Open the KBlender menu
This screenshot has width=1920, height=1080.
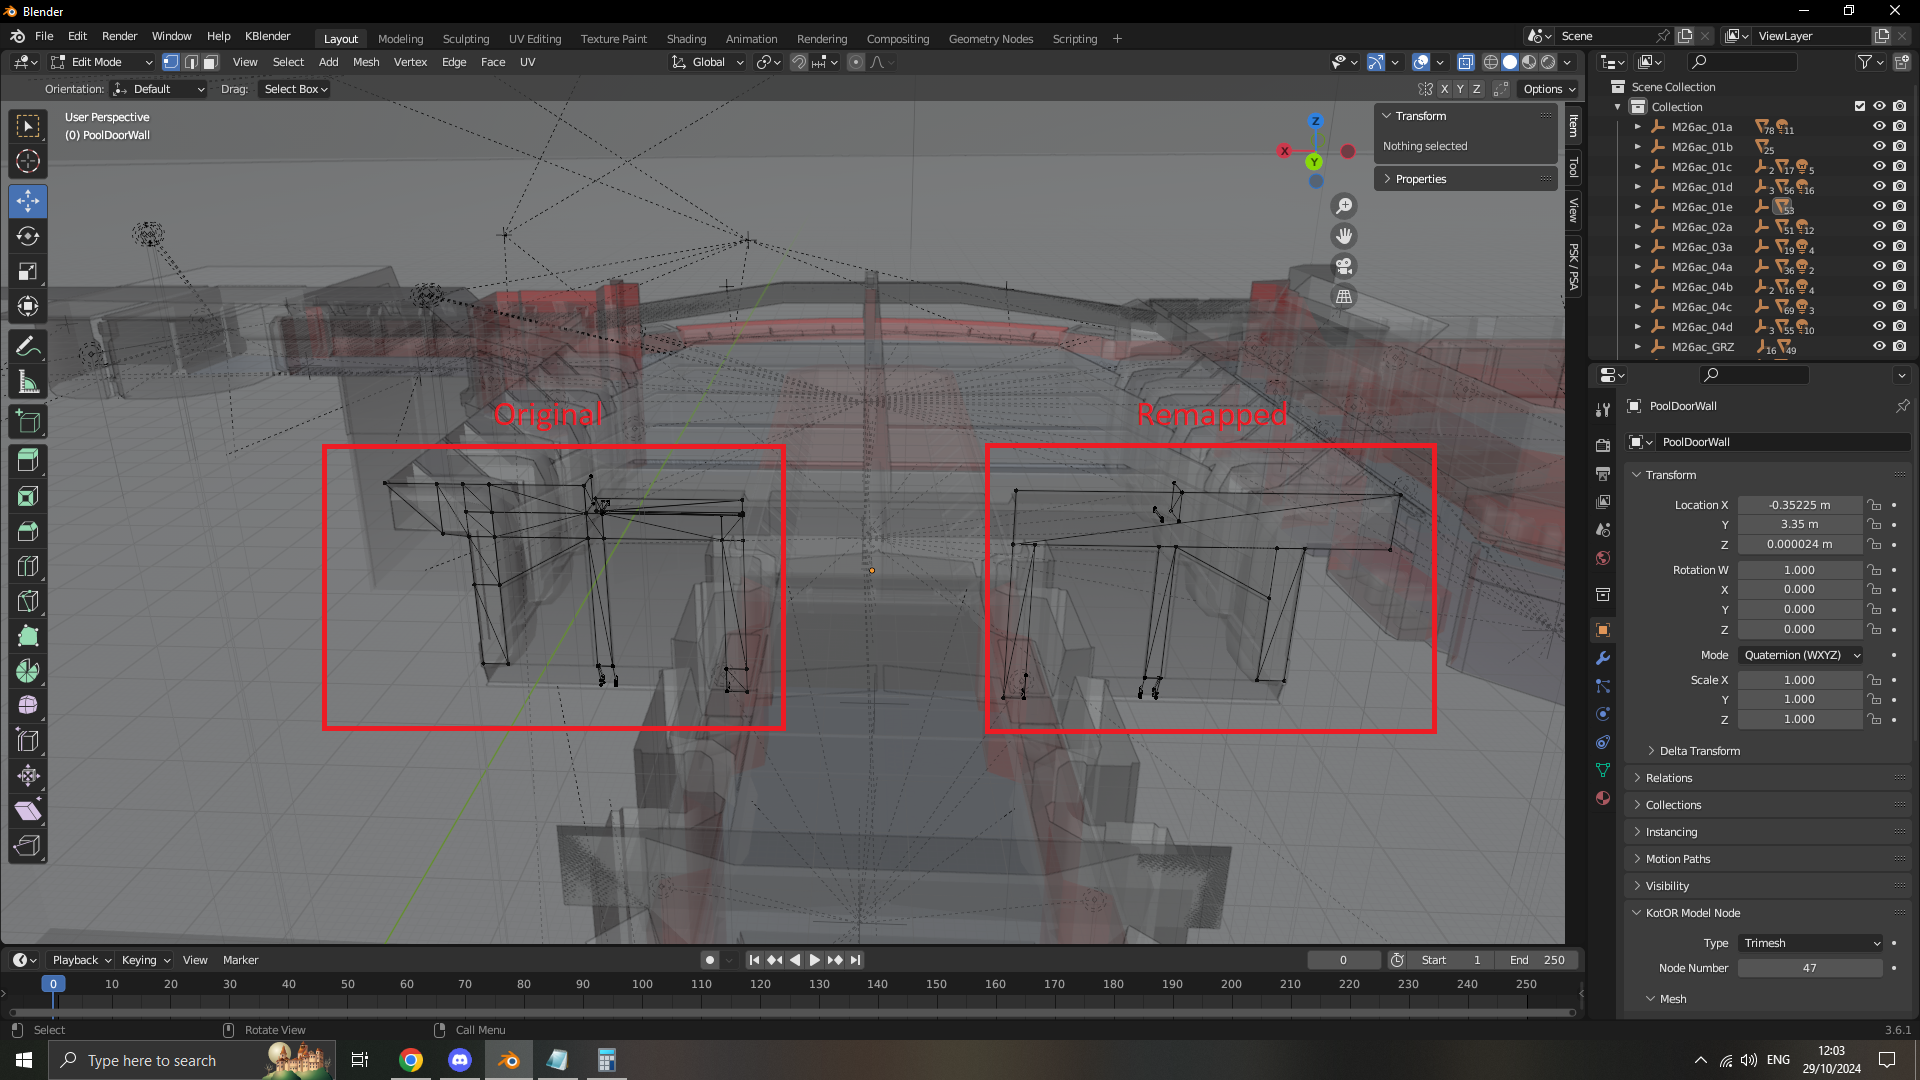click(x=268, y=36)
